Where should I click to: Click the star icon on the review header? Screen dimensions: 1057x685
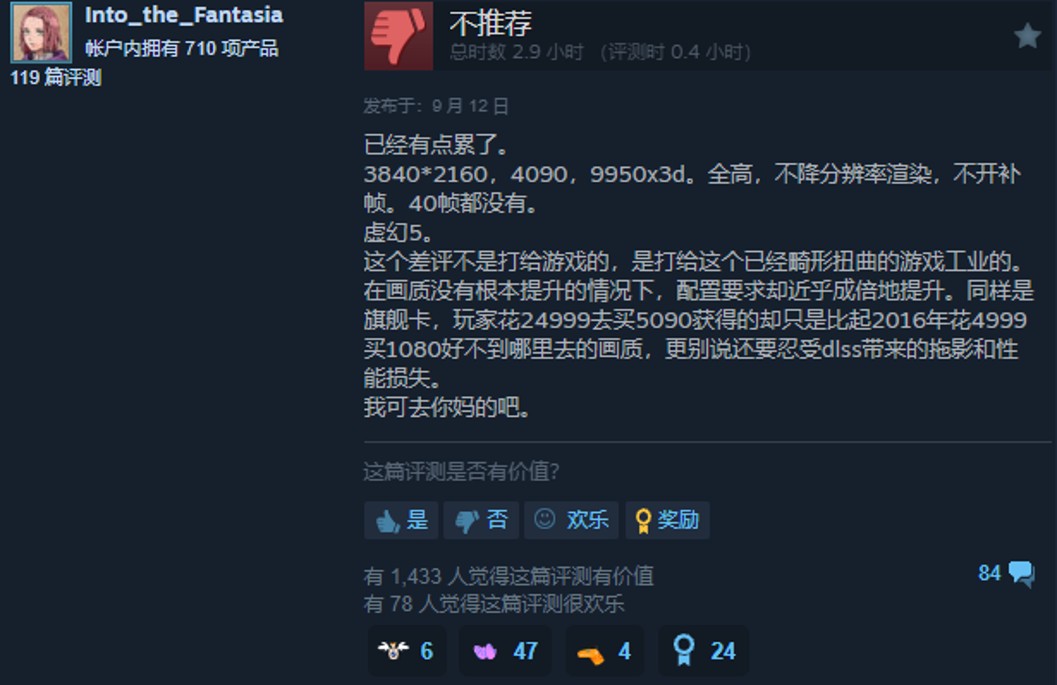[1027, 36]
